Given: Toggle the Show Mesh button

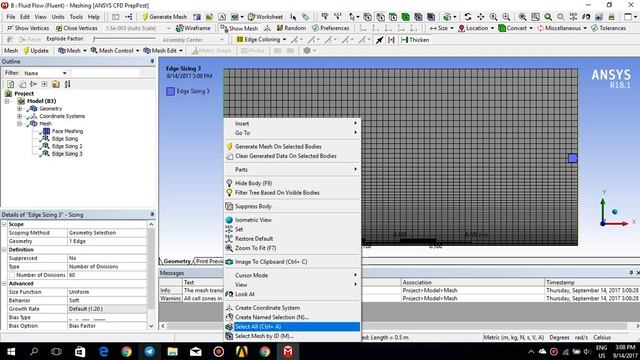Looking at the screenshot, I should (239, 28).
